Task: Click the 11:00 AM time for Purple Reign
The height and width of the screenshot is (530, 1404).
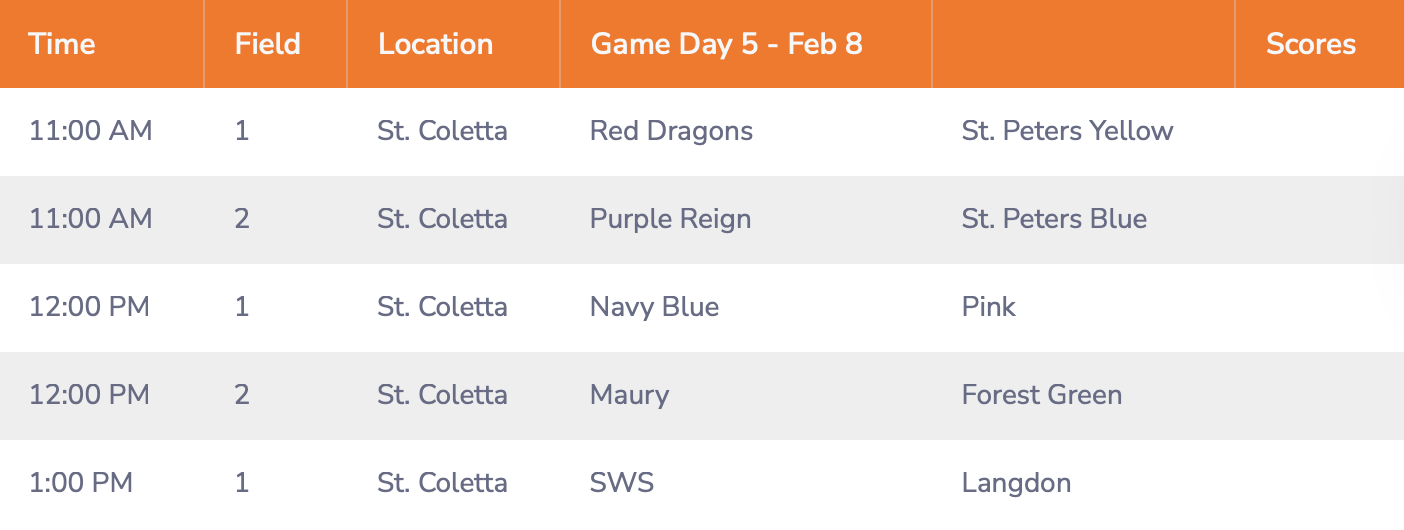Action: click(x=90, y=219)
